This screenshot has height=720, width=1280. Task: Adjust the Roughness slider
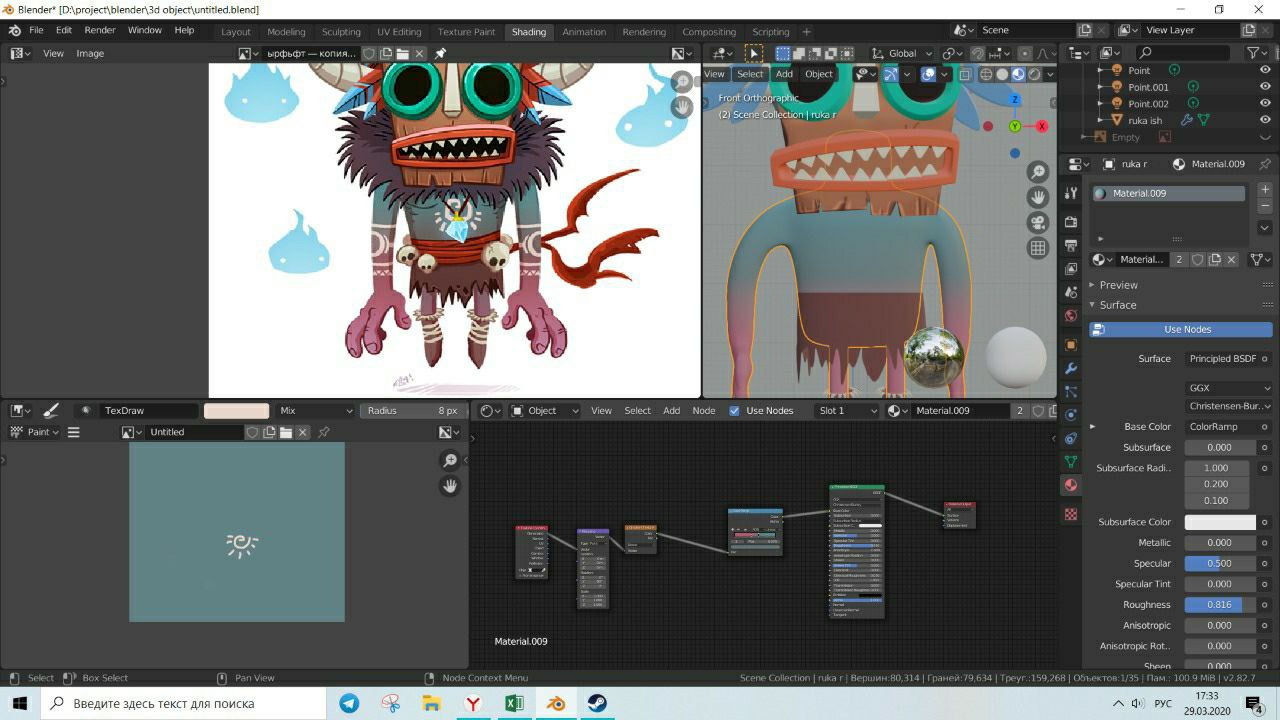(1220, 604)
